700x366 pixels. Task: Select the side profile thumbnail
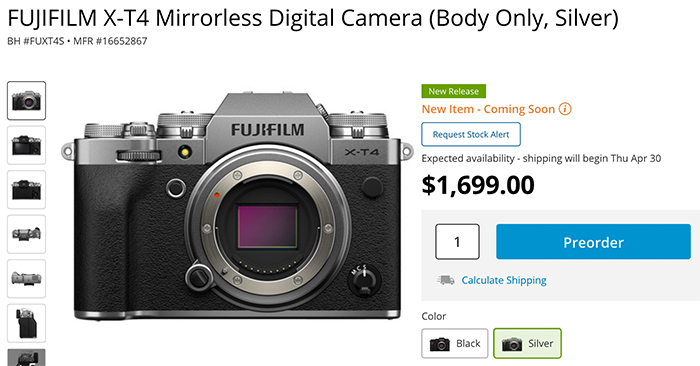pyautogui.click(x=26, y=323)
